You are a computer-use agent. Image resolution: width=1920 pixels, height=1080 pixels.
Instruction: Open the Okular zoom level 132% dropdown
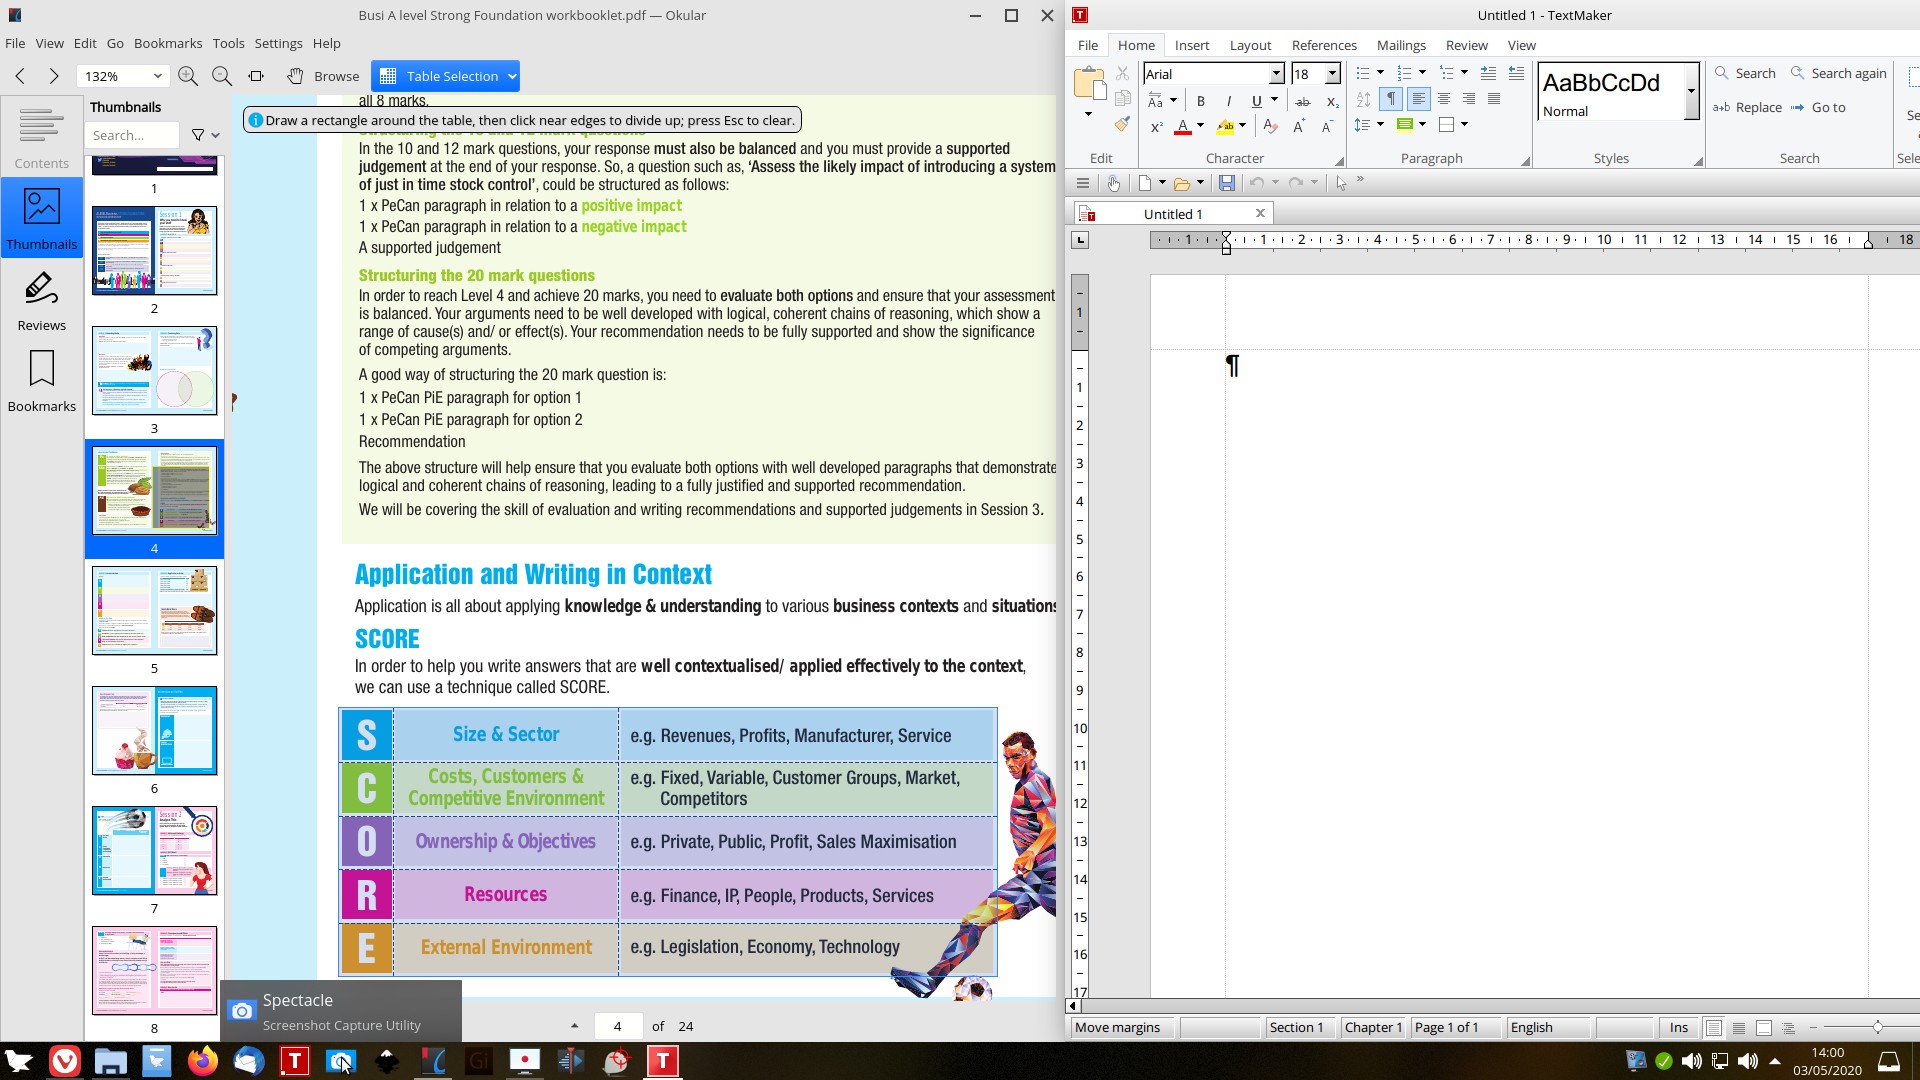[x=157, y=76]
